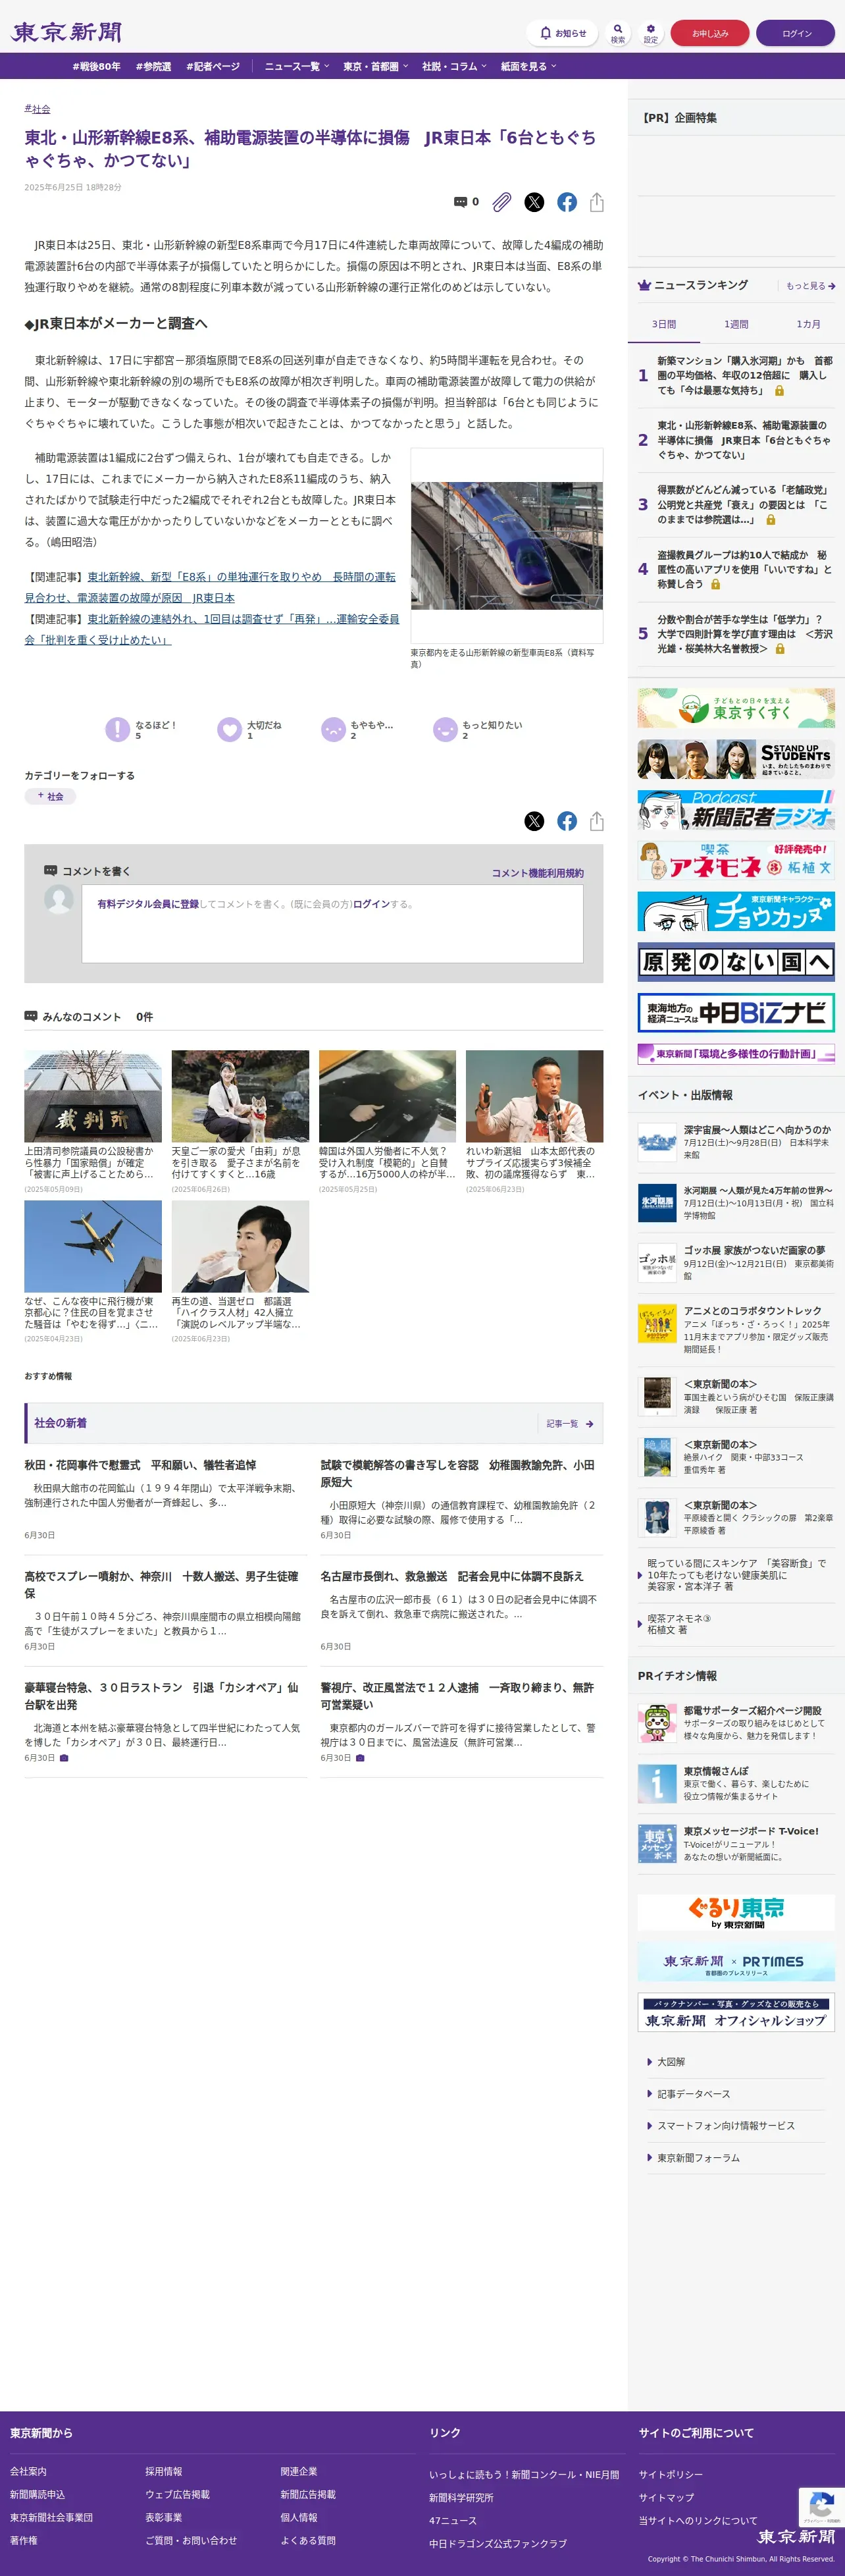Open 東京新聞 × PR TIMES banner
This screenshot has height=2576, width=845.
point(736,1962)
